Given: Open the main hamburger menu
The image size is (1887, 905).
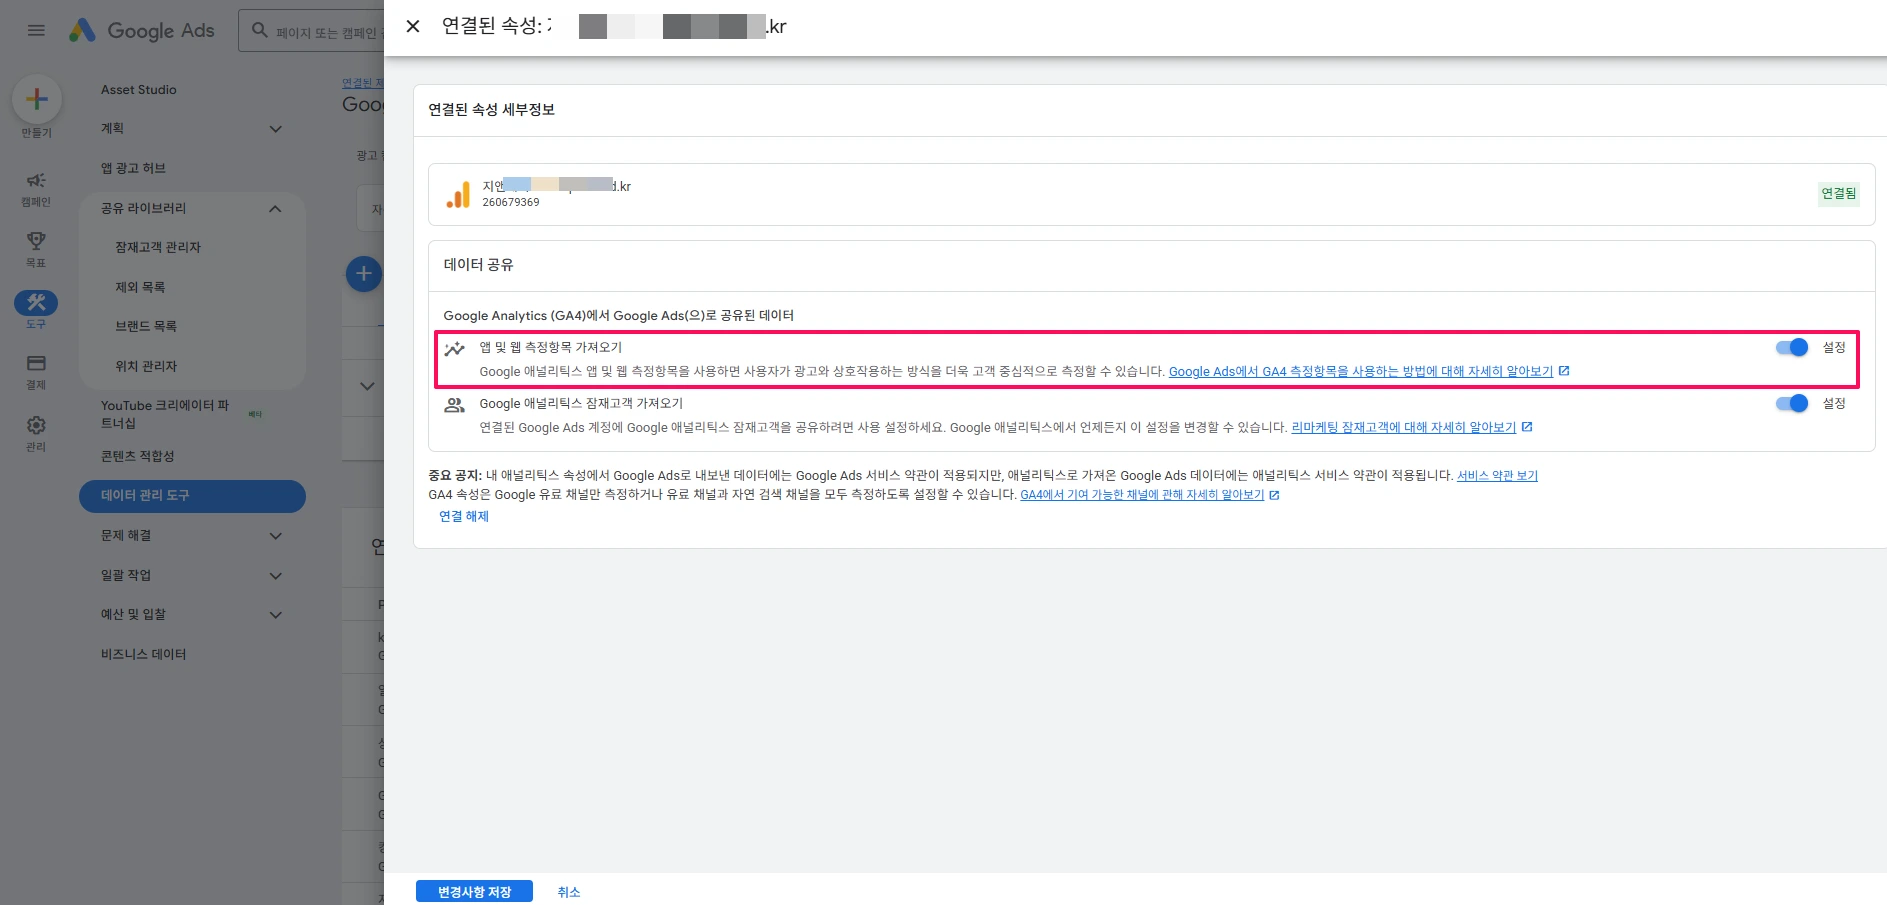Looking at the screenshot, I should pos(36,30).
